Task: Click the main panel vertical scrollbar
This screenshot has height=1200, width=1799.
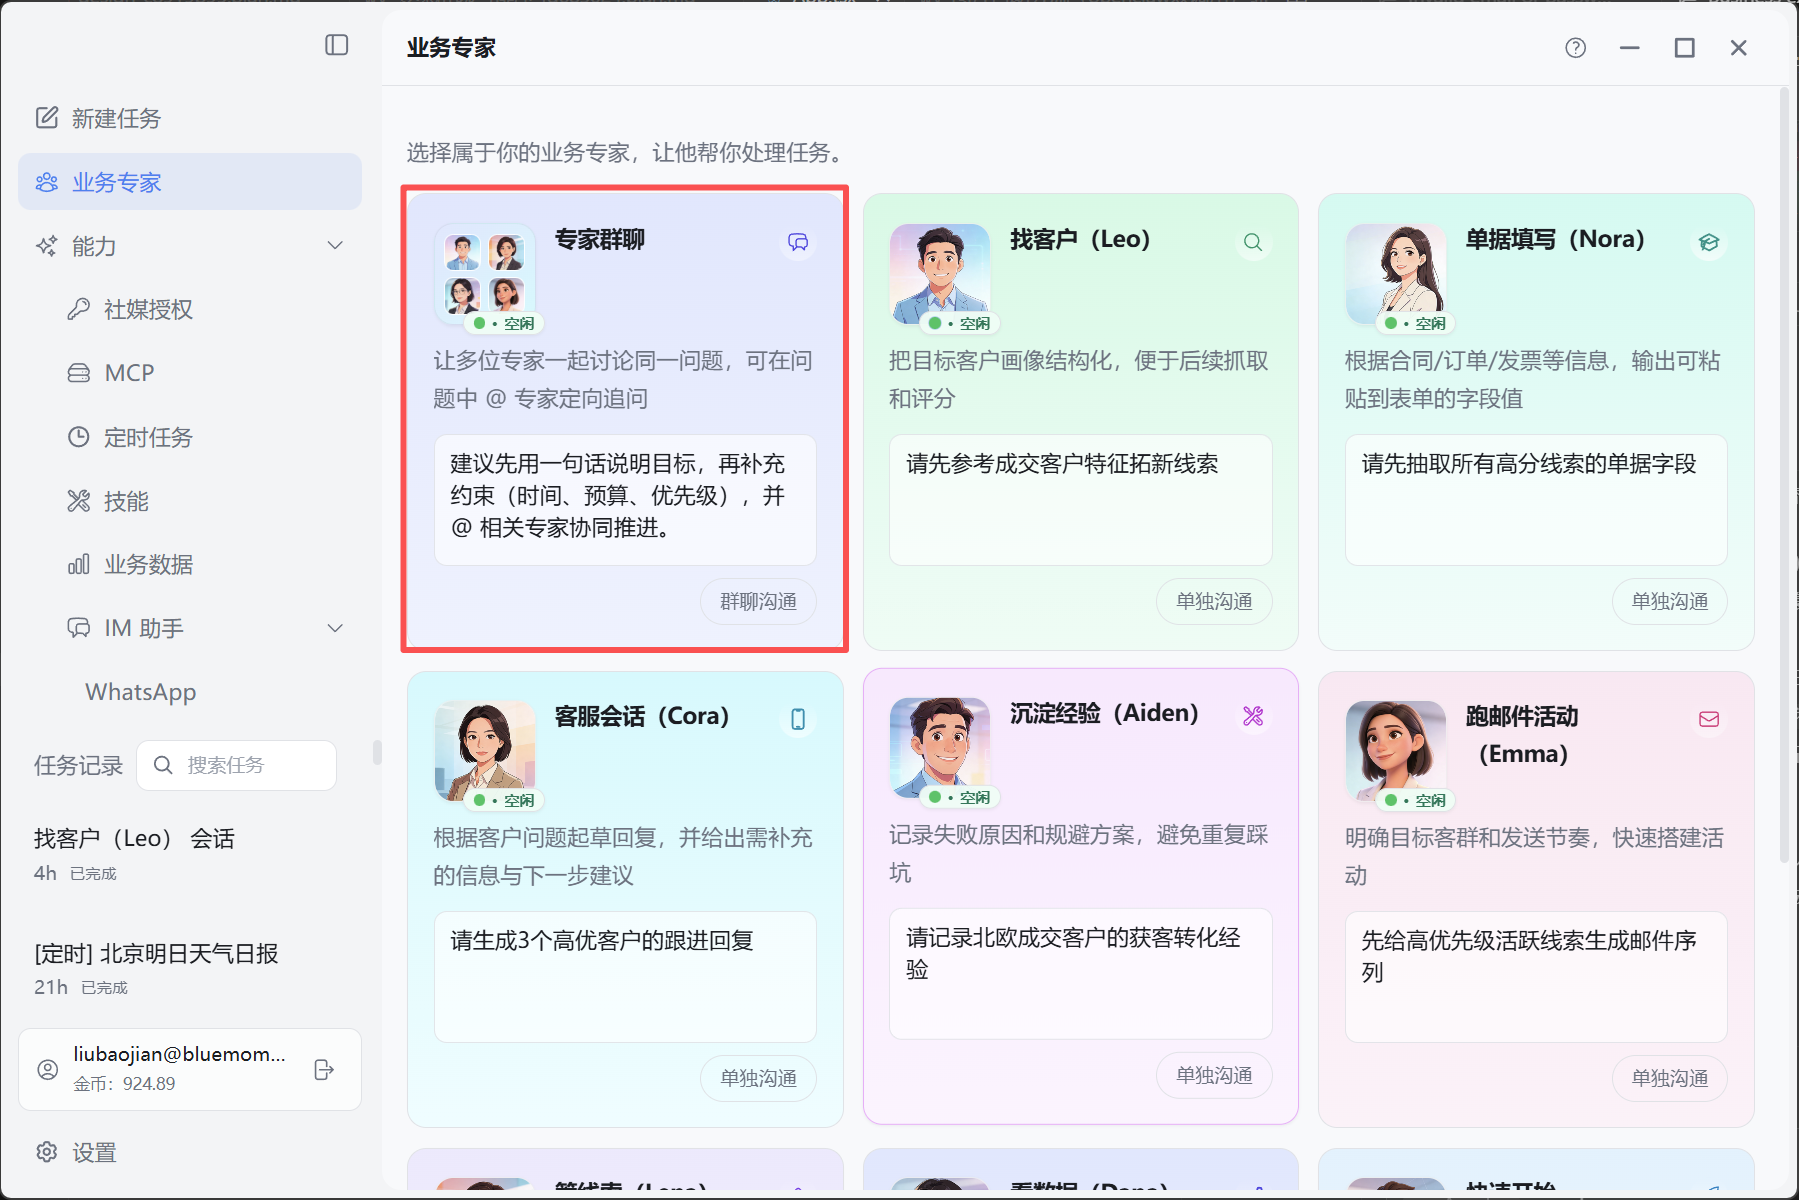Action: click(x=1784, y=475)
